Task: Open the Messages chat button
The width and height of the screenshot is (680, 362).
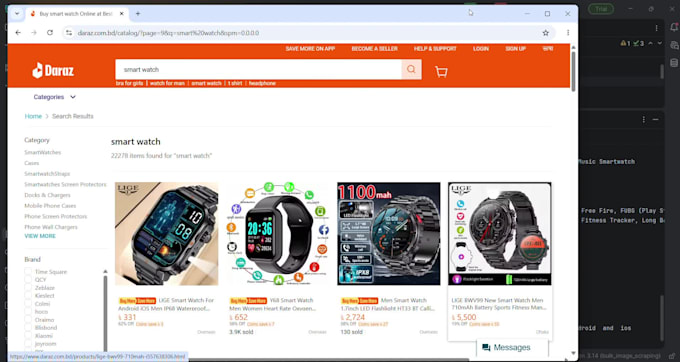Action: (x=513, y=348)
